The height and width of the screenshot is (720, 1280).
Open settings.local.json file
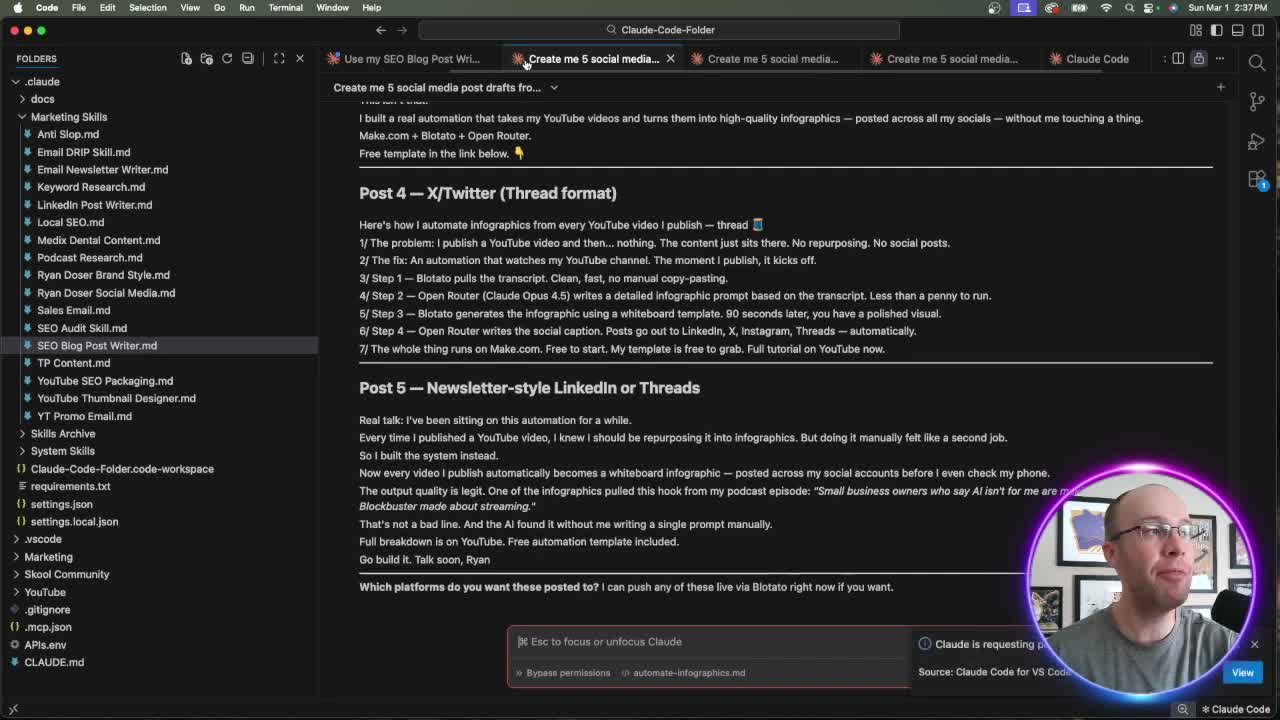pos(74,522)
